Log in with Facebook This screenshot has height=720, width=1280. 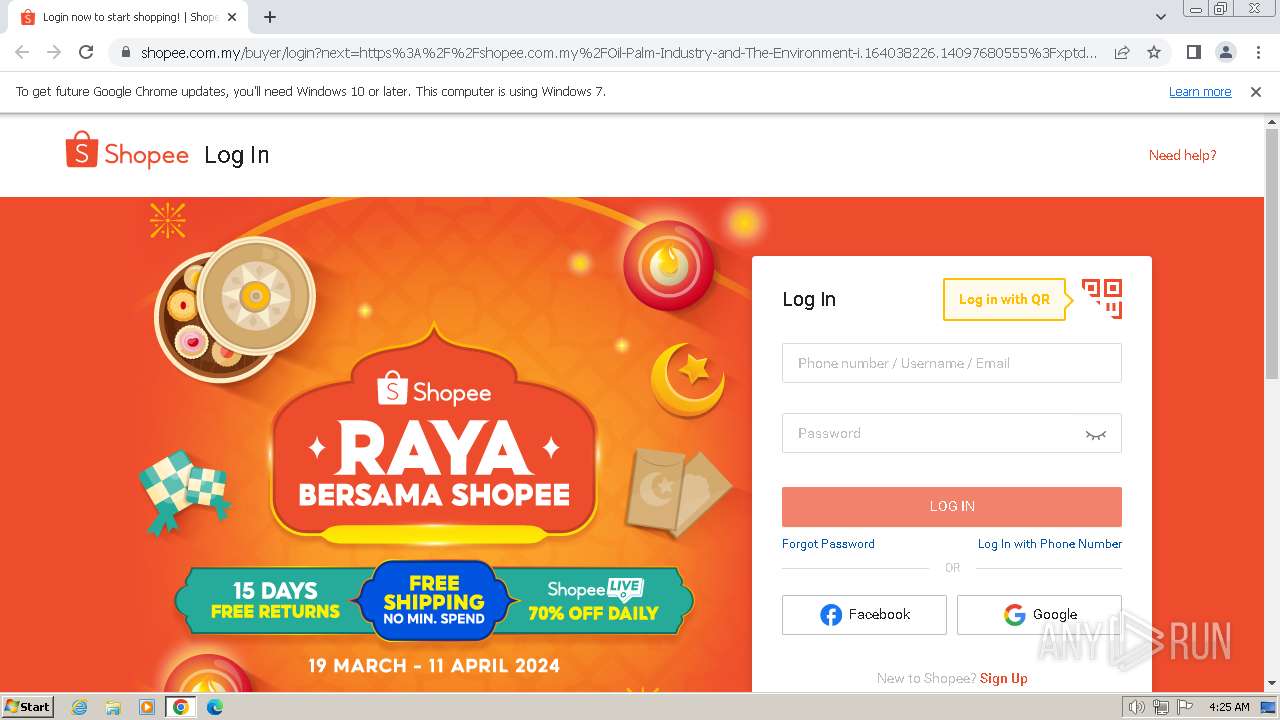click(864, 615)
